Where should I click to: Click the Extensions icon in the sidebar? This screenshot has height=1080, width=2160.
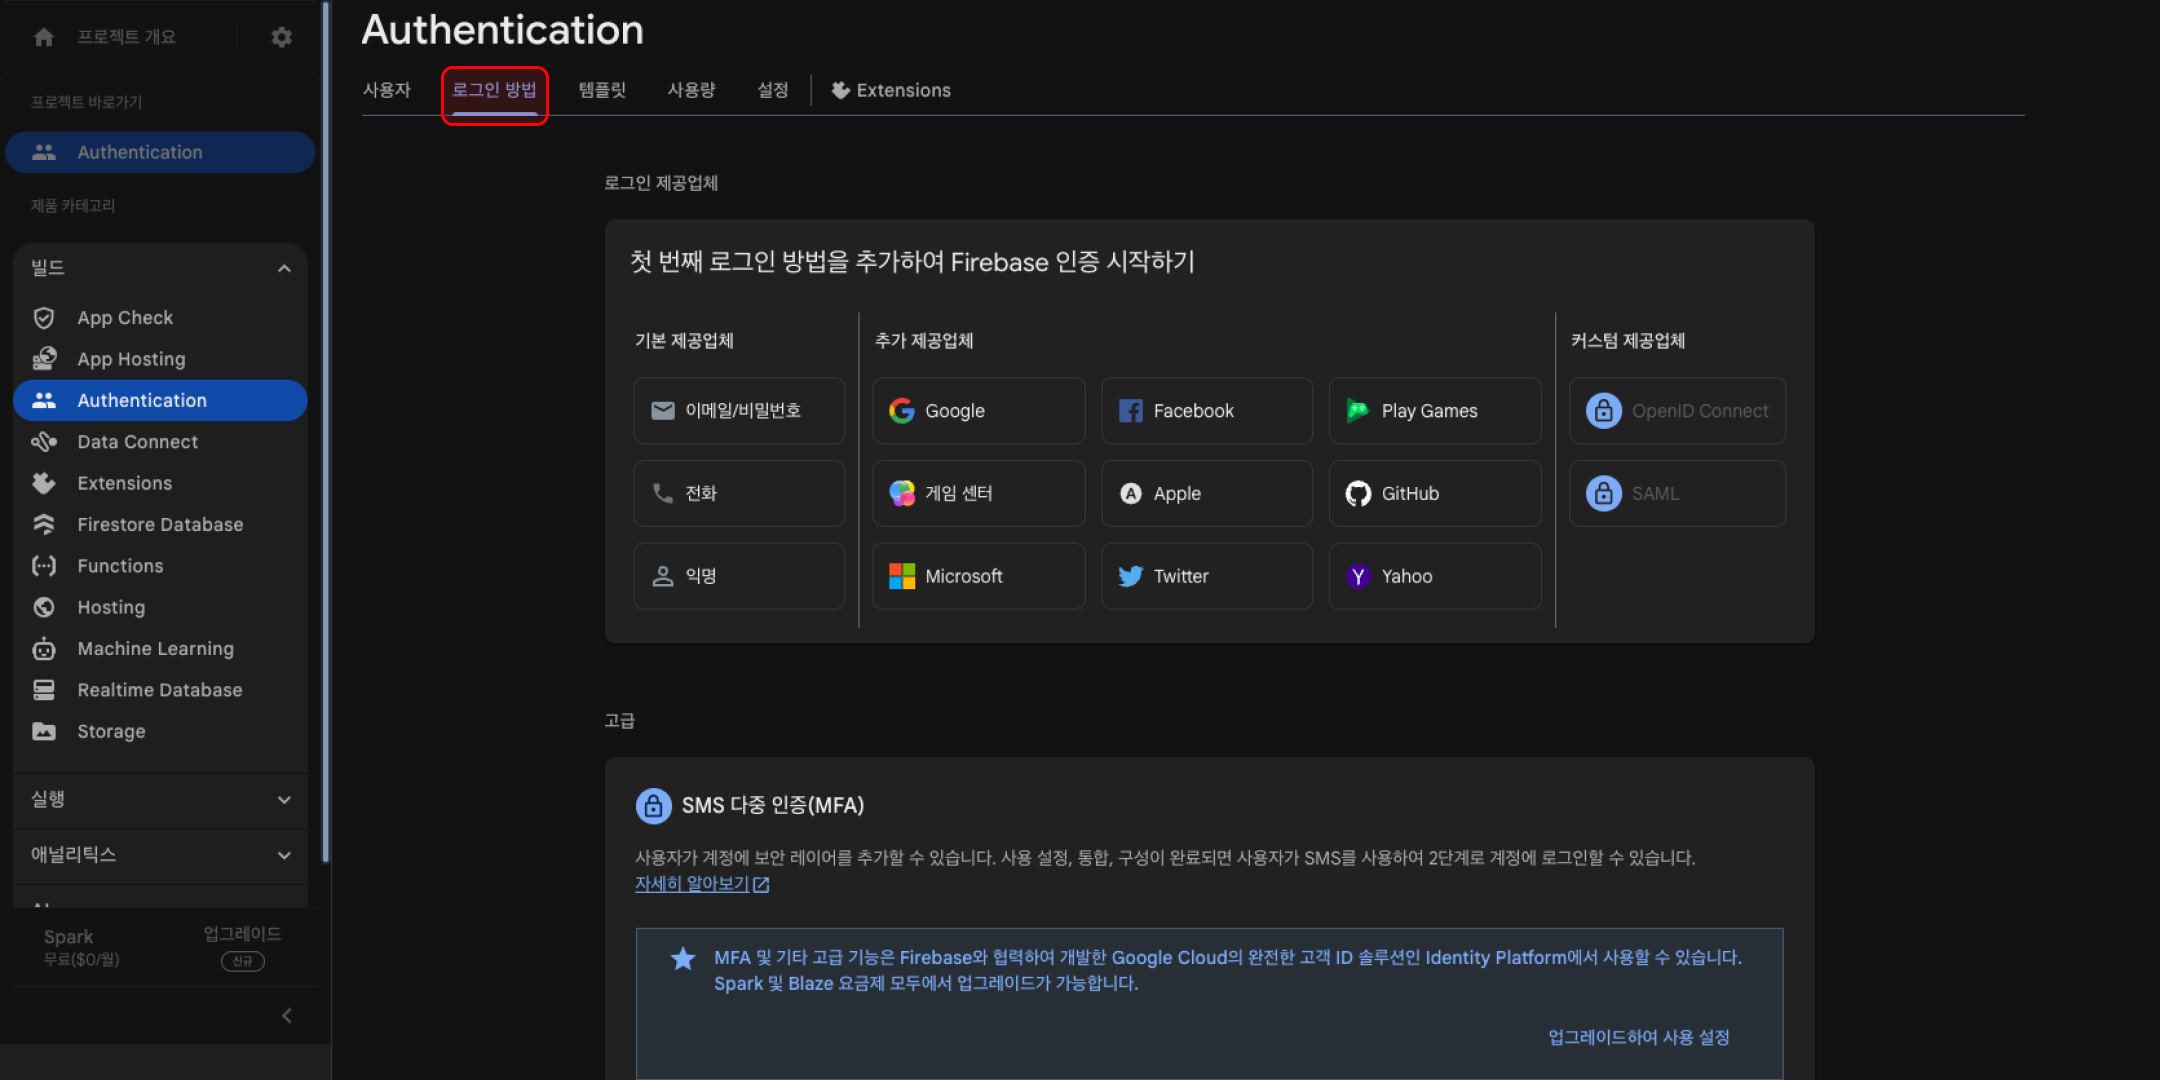[44, 483]
